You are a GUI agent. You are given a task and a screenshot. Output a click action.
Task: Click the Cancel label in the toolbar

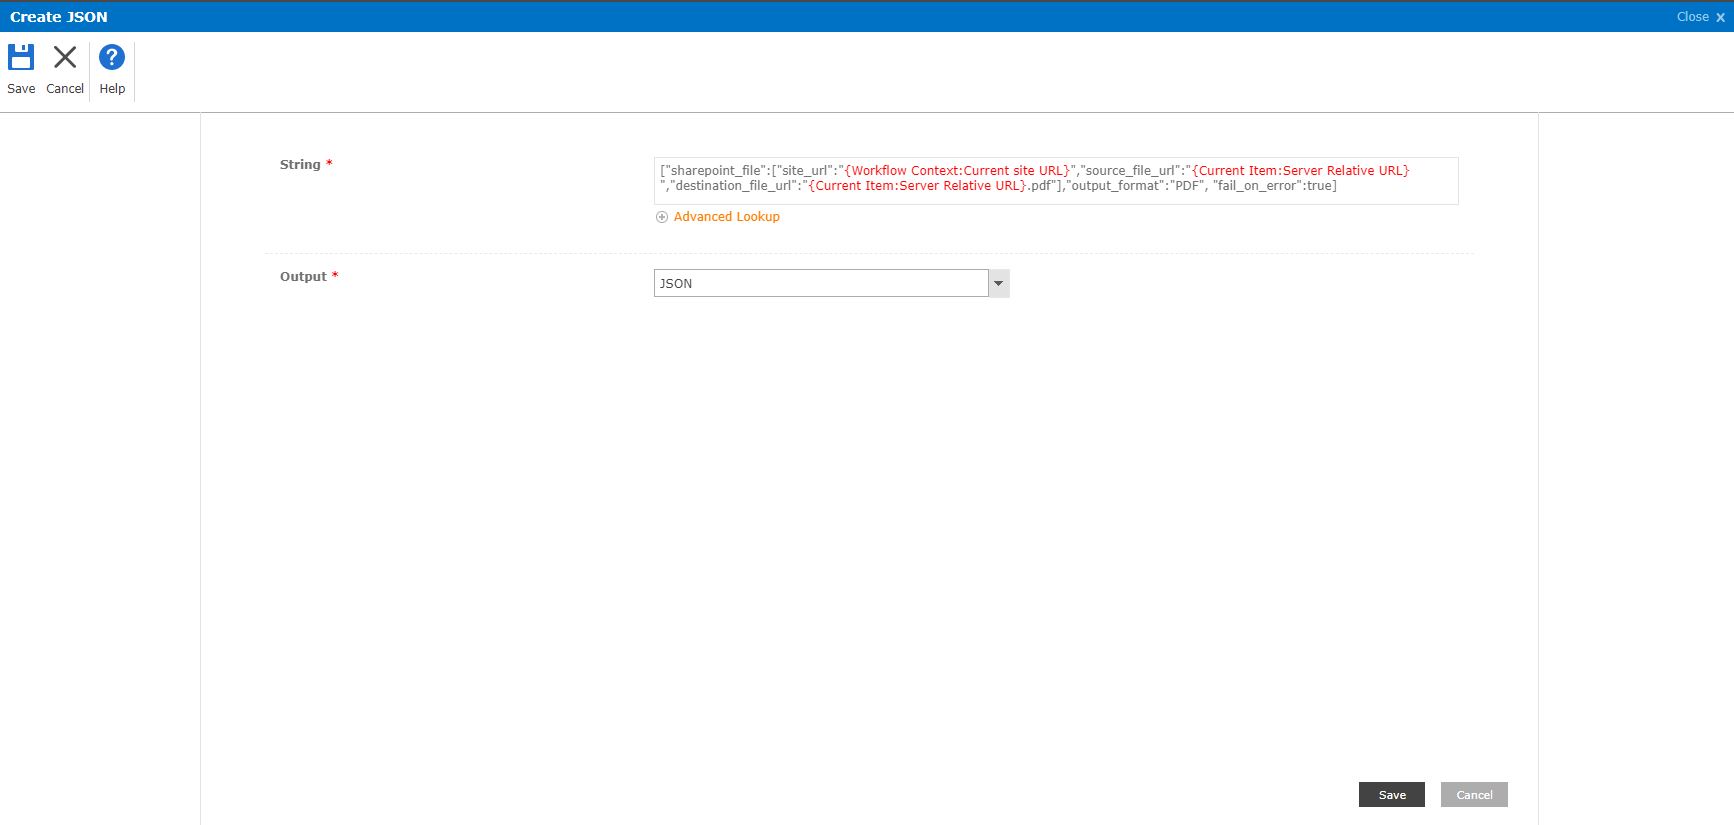click(x=65, y=89)
